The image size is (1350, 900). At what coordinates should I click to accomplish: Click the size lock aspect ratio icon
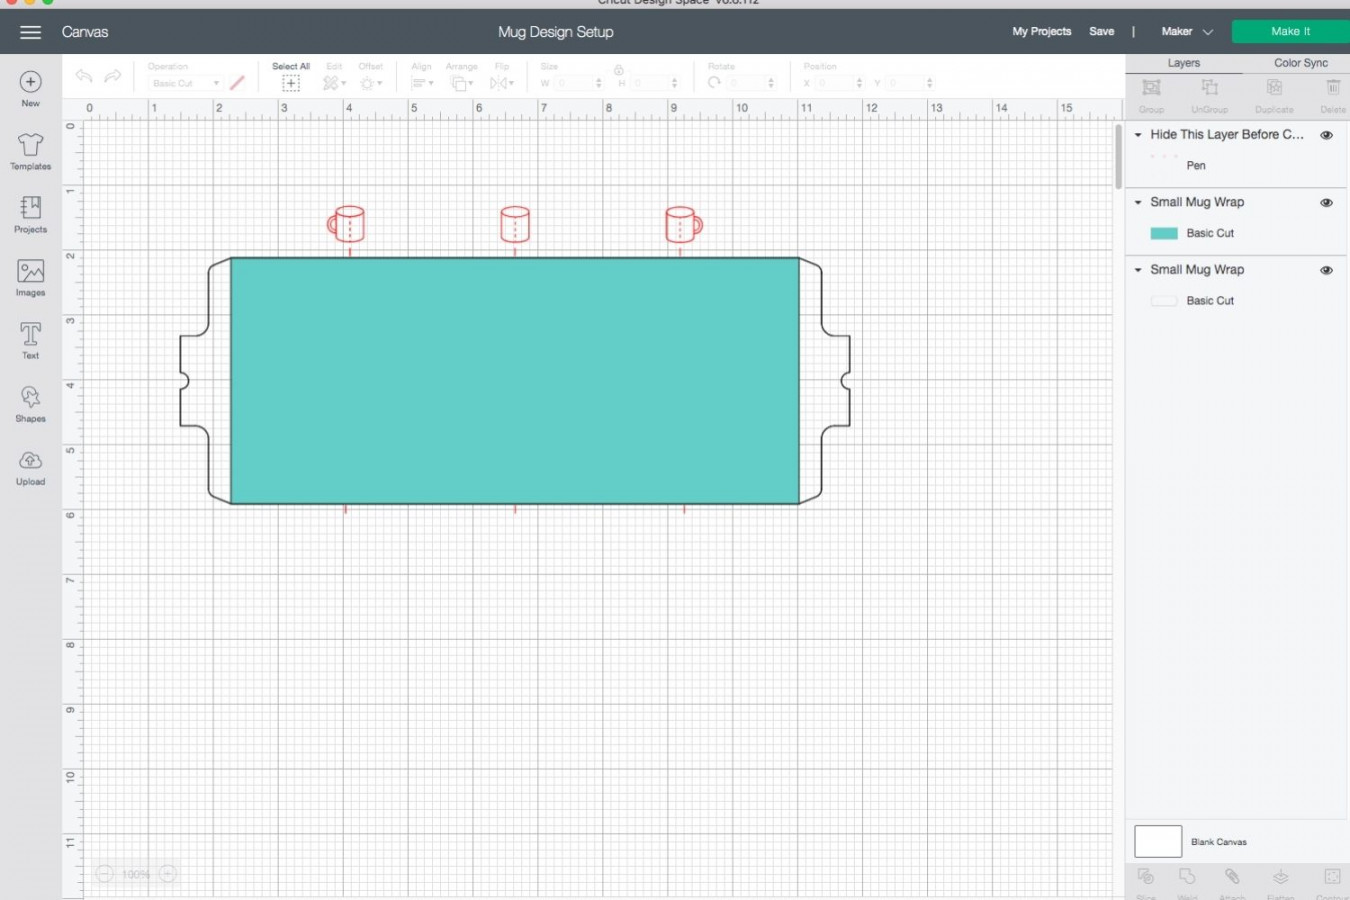(619, 70)
